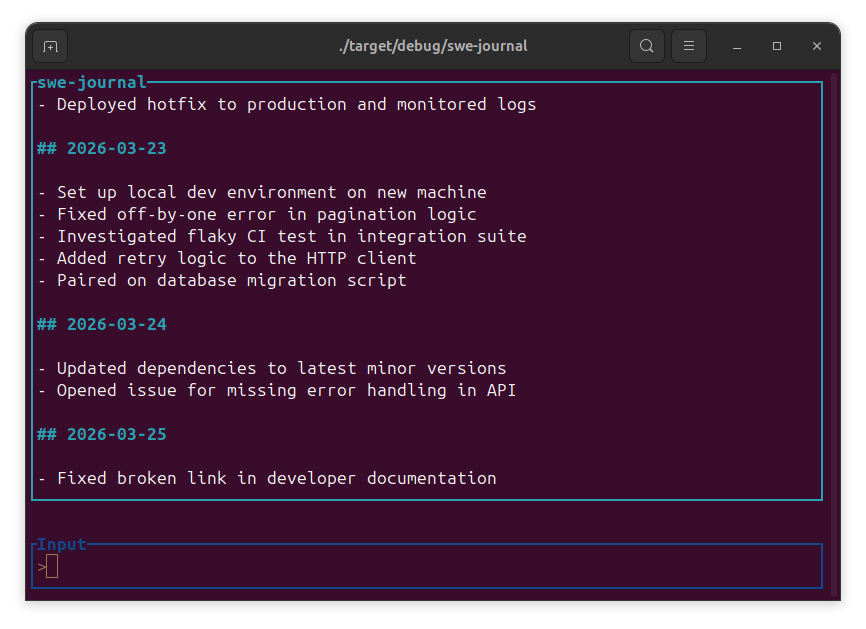Screen dimensions: 866x629
Task: Click the entry Investigated flaky CI test
Action: point(282,237)
